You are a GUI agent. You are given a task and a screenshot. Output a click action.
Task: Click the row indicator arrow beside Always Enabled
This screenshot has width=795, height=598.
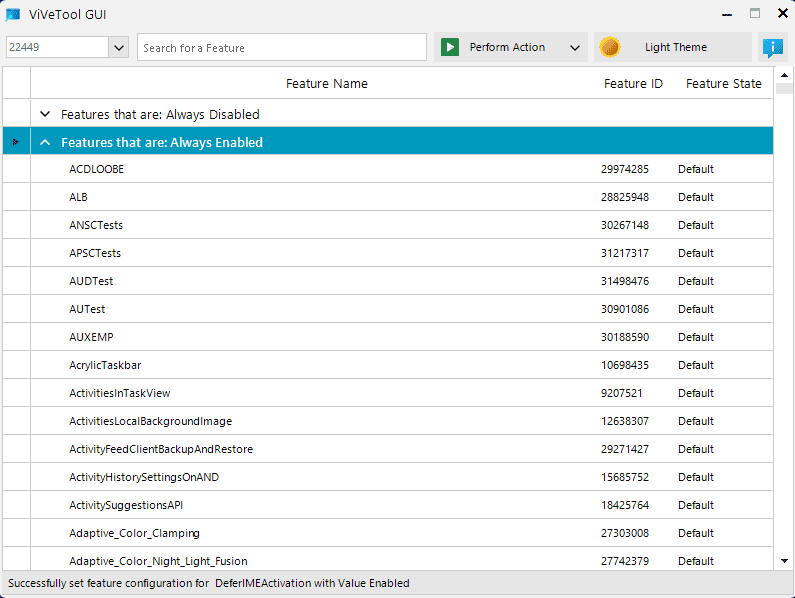coord(16,142)
